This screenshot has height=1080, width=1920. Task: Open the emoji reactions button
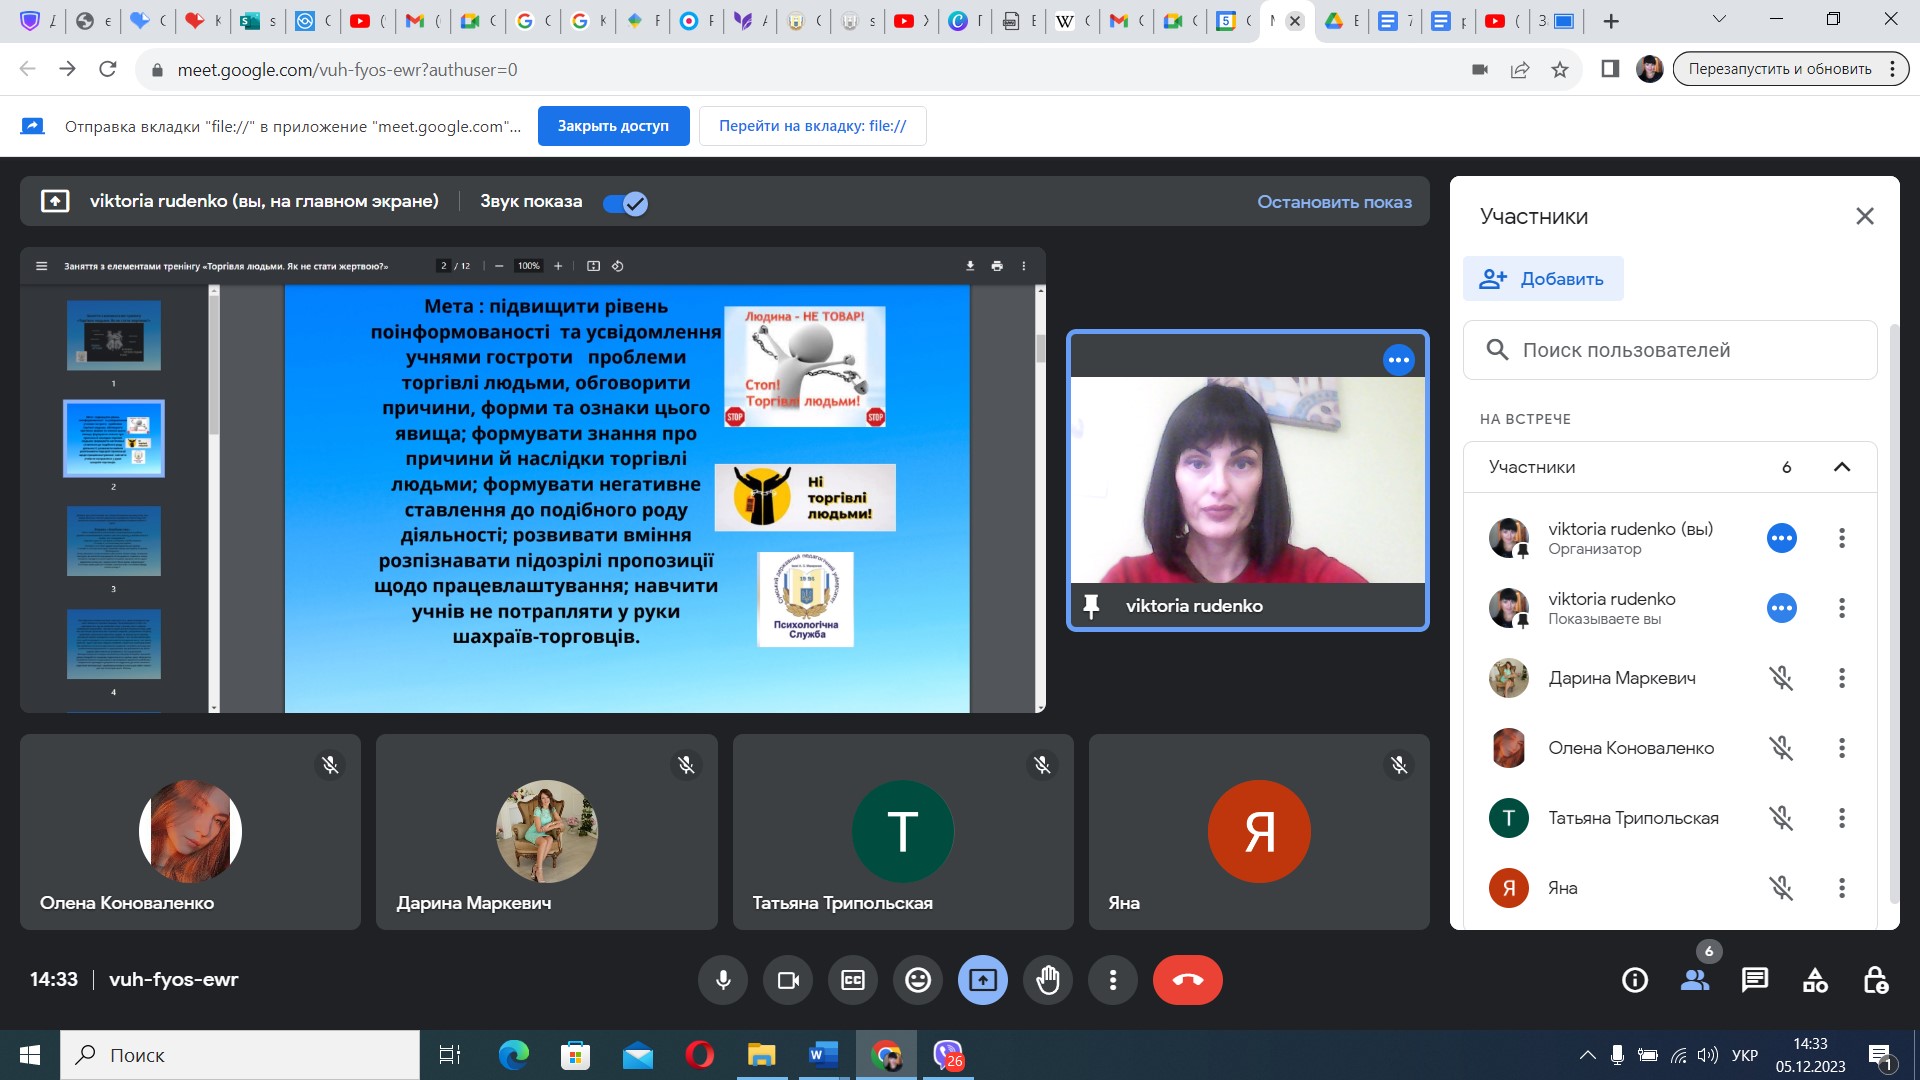pyautogui.click(x=918, y=980)
